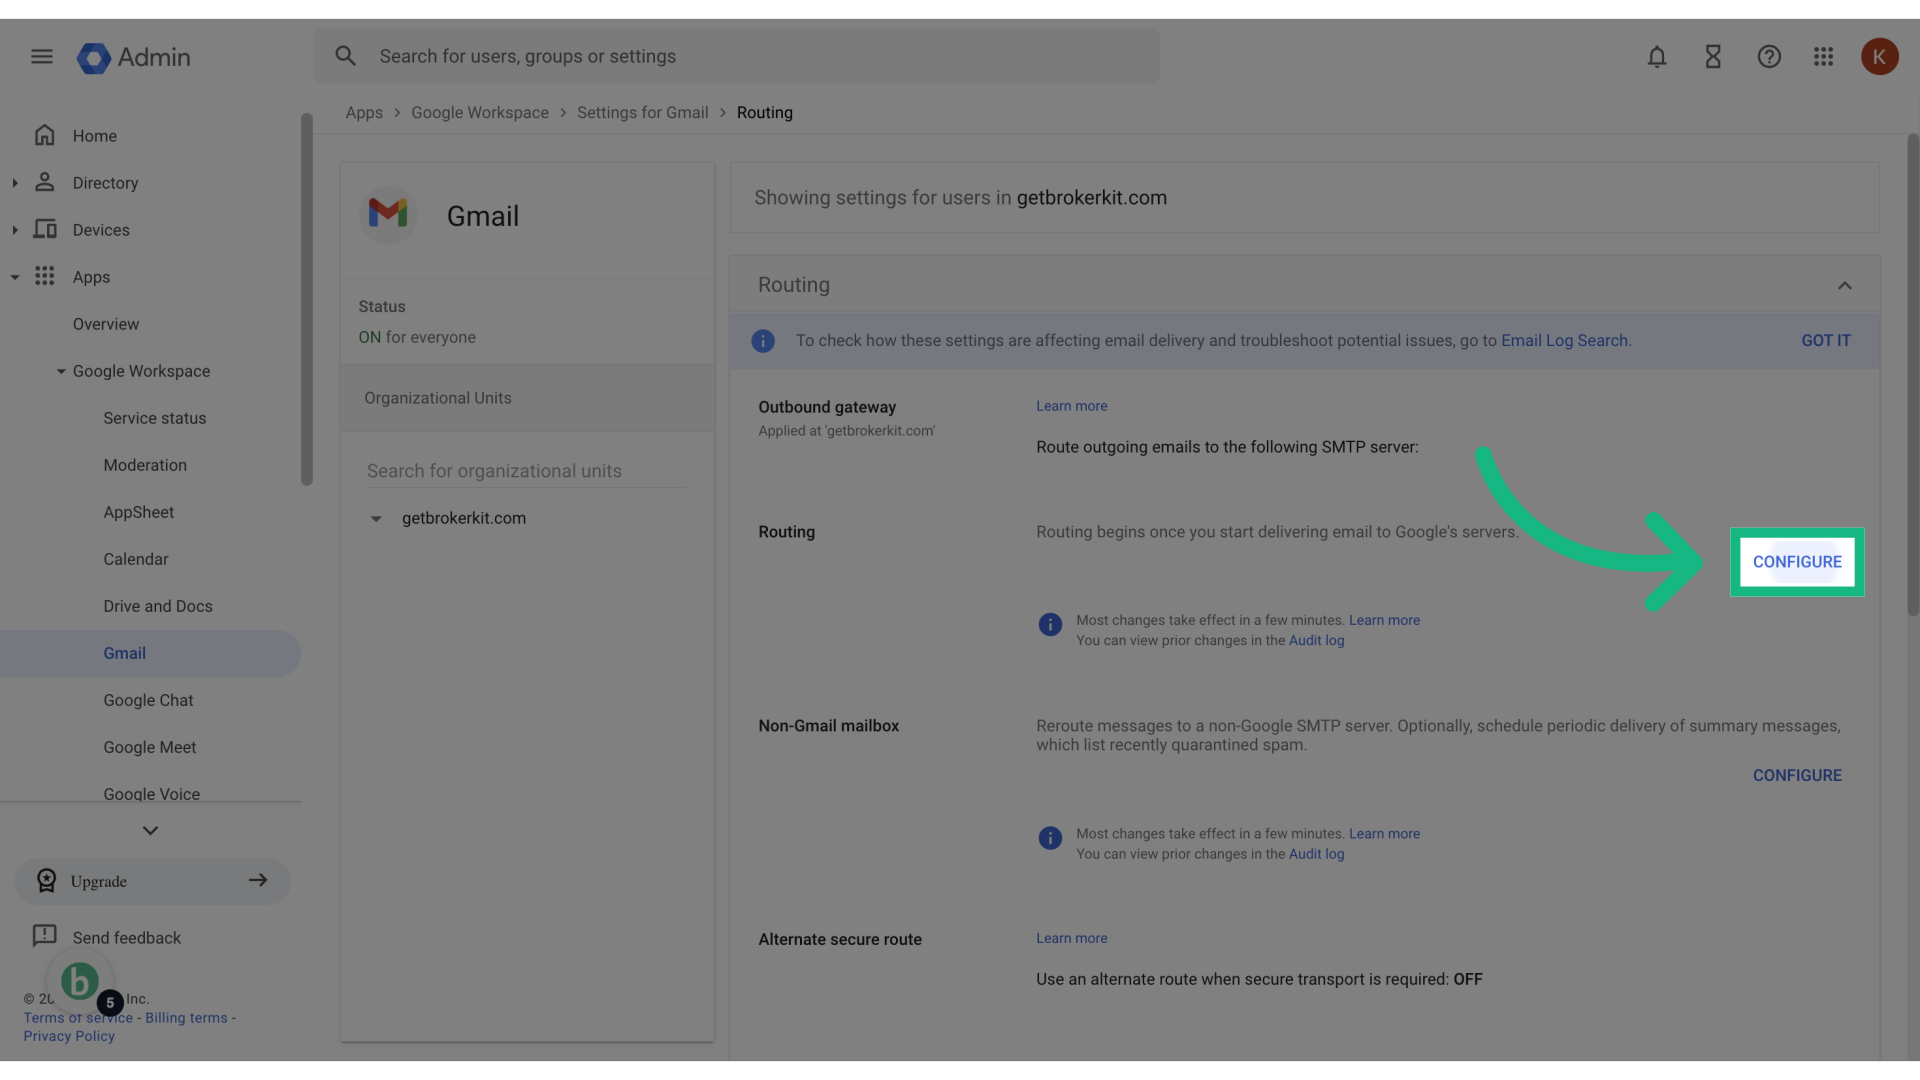Click Send feedback
The image size is (1920, 1080).
pos(127,938)
